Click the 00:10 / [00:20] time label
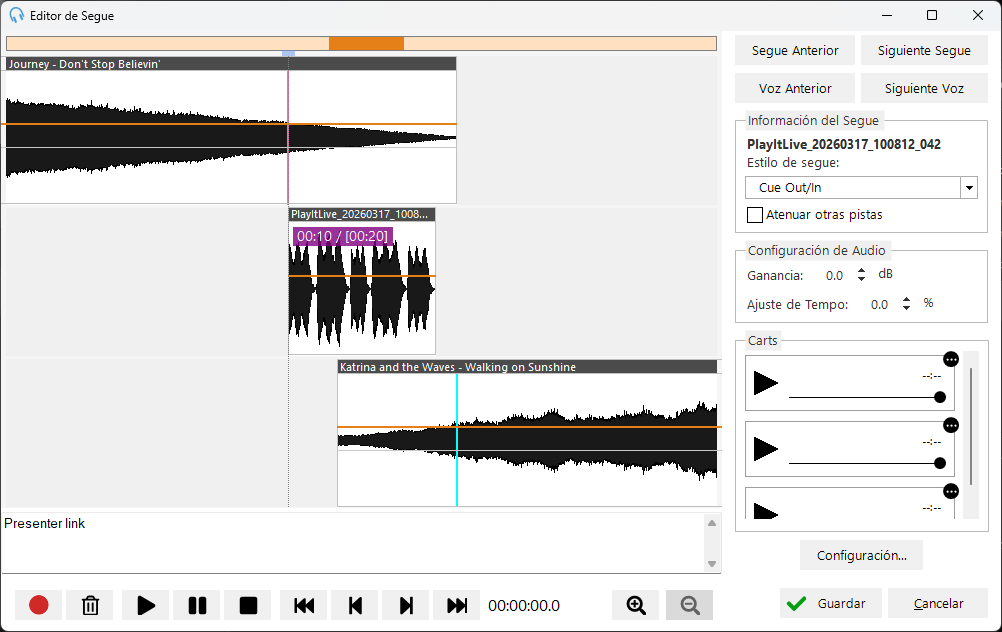1002x632 pixels. click(x=343, y=236)
